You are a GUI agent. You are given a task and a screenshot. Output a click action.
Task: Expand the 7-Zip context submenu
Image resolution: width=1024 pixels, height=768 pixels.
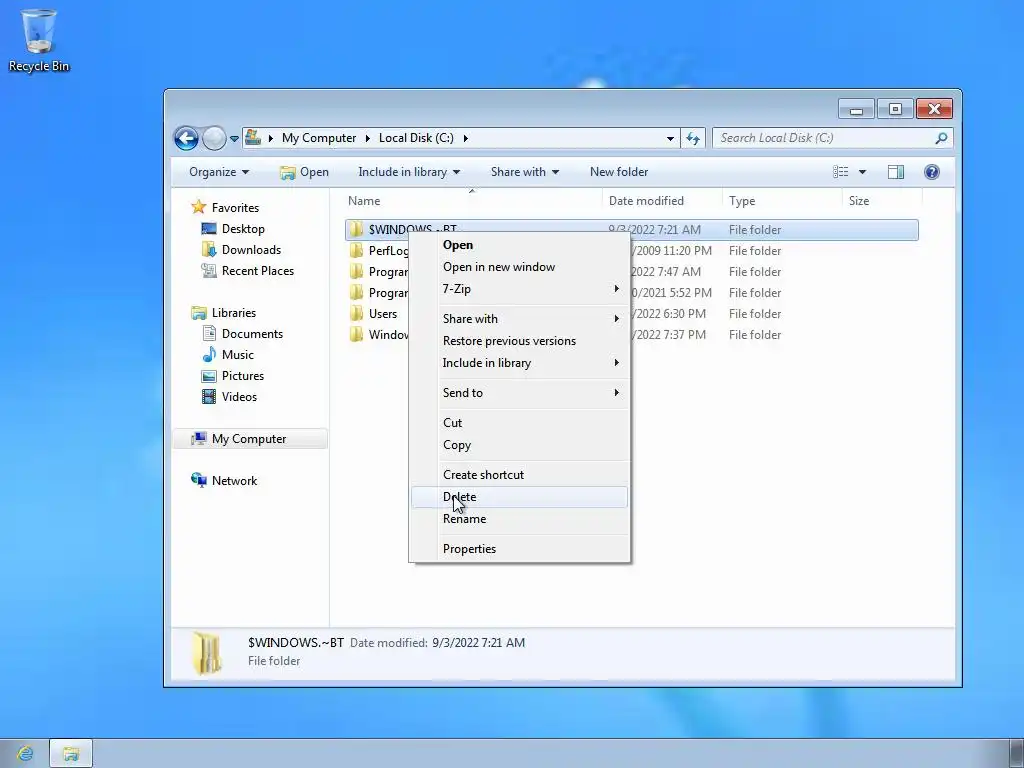click(x=519, y=289)
